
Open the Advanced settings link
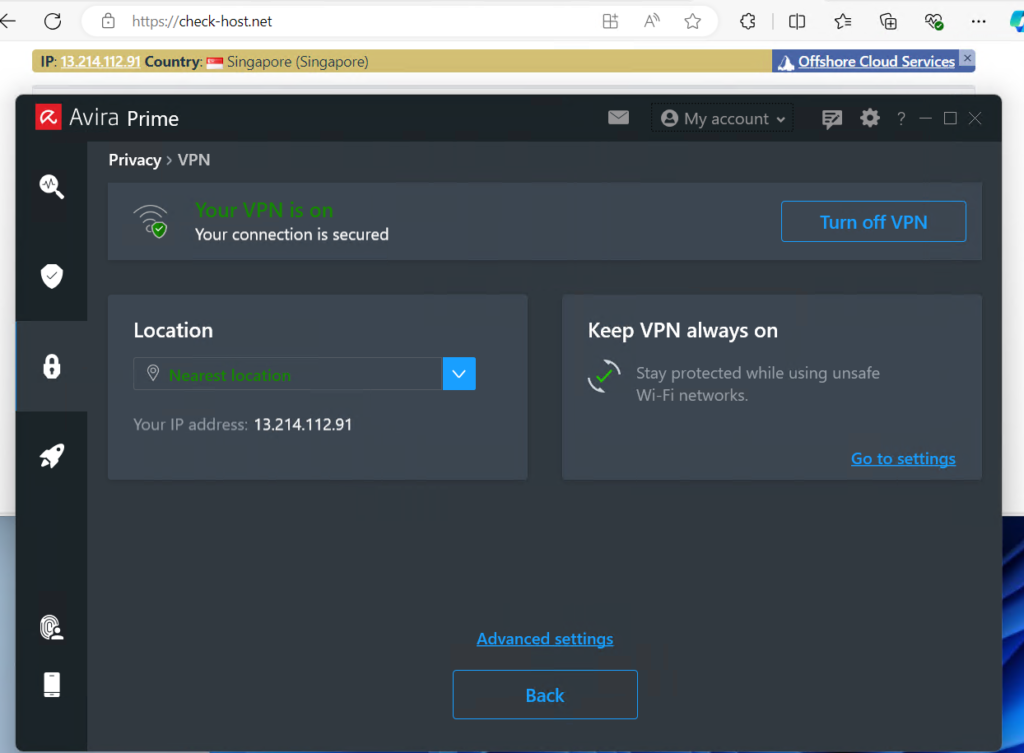(x=545, y=639)
